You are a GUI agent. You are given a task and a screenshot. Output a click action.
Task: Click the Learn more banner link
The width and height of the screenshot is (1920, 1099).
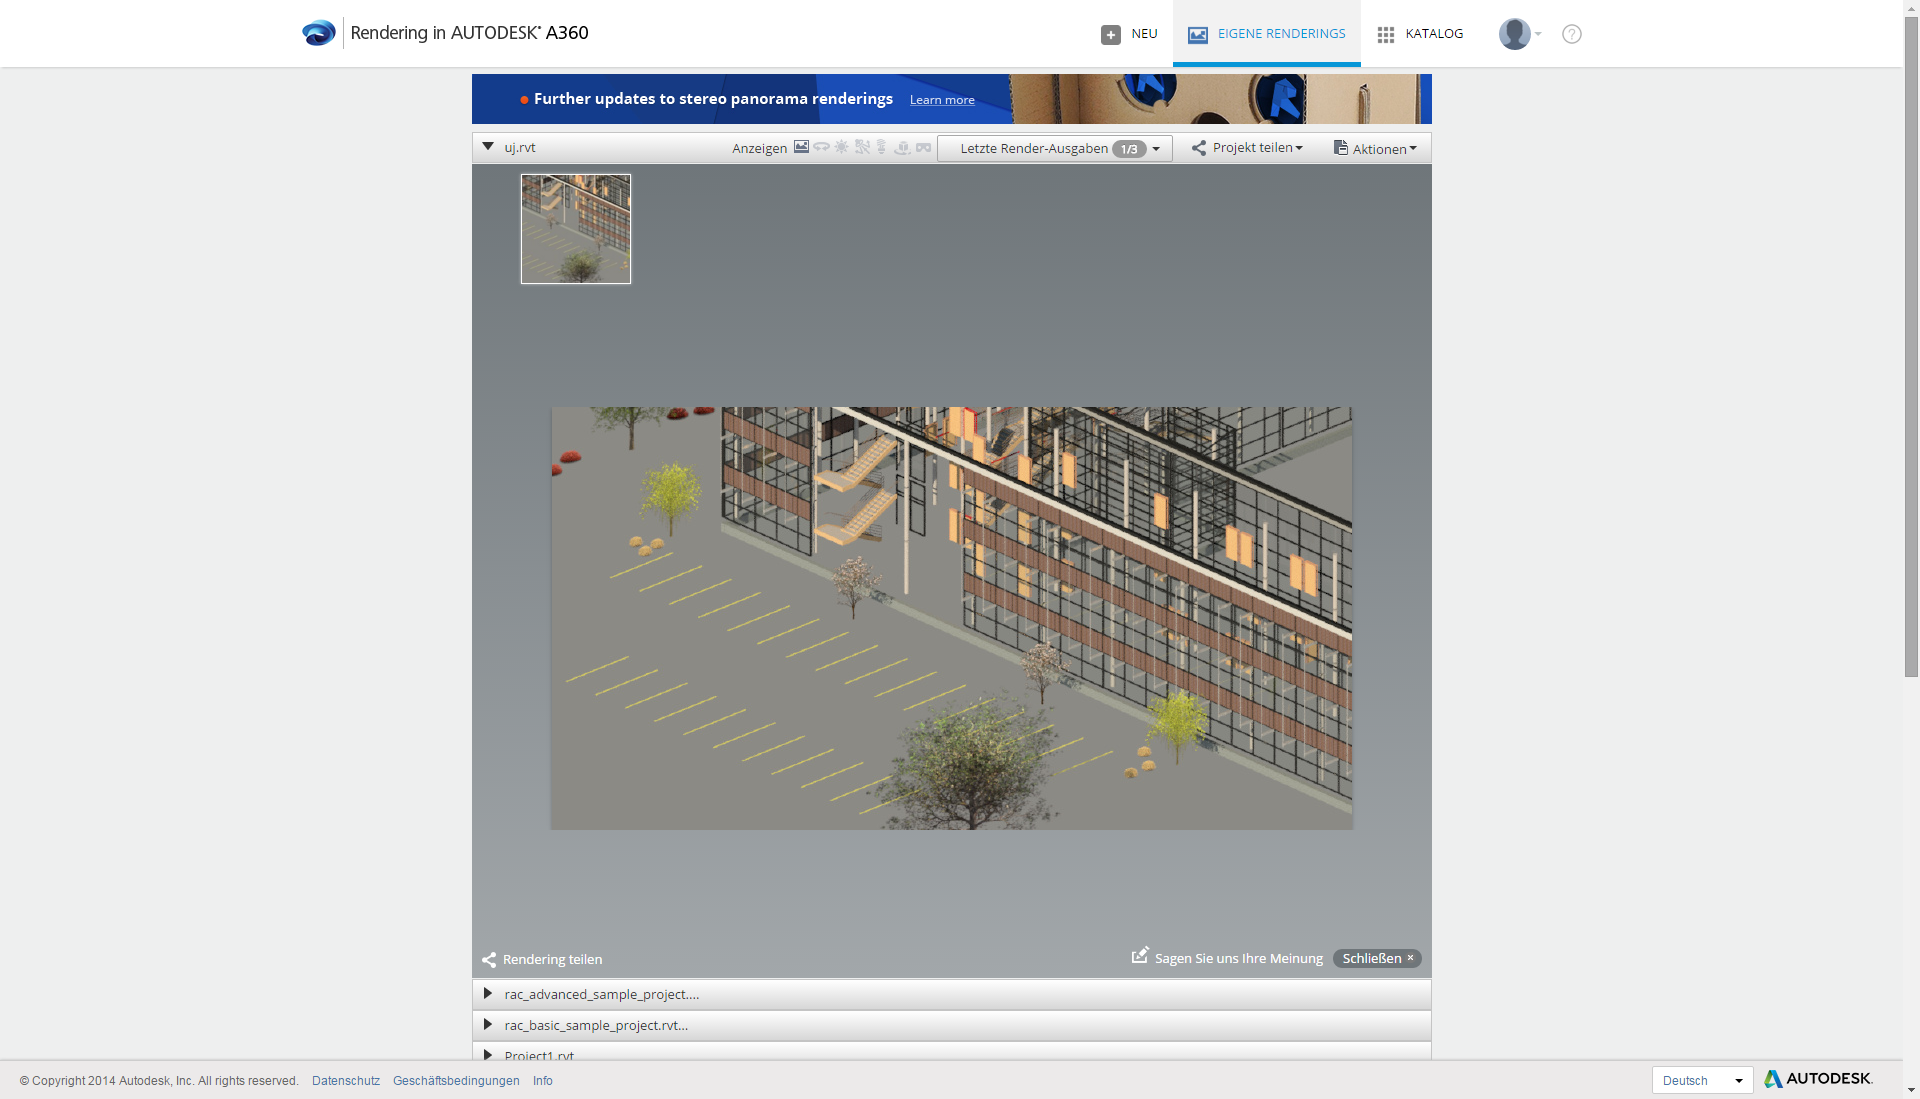coord(941,100)
